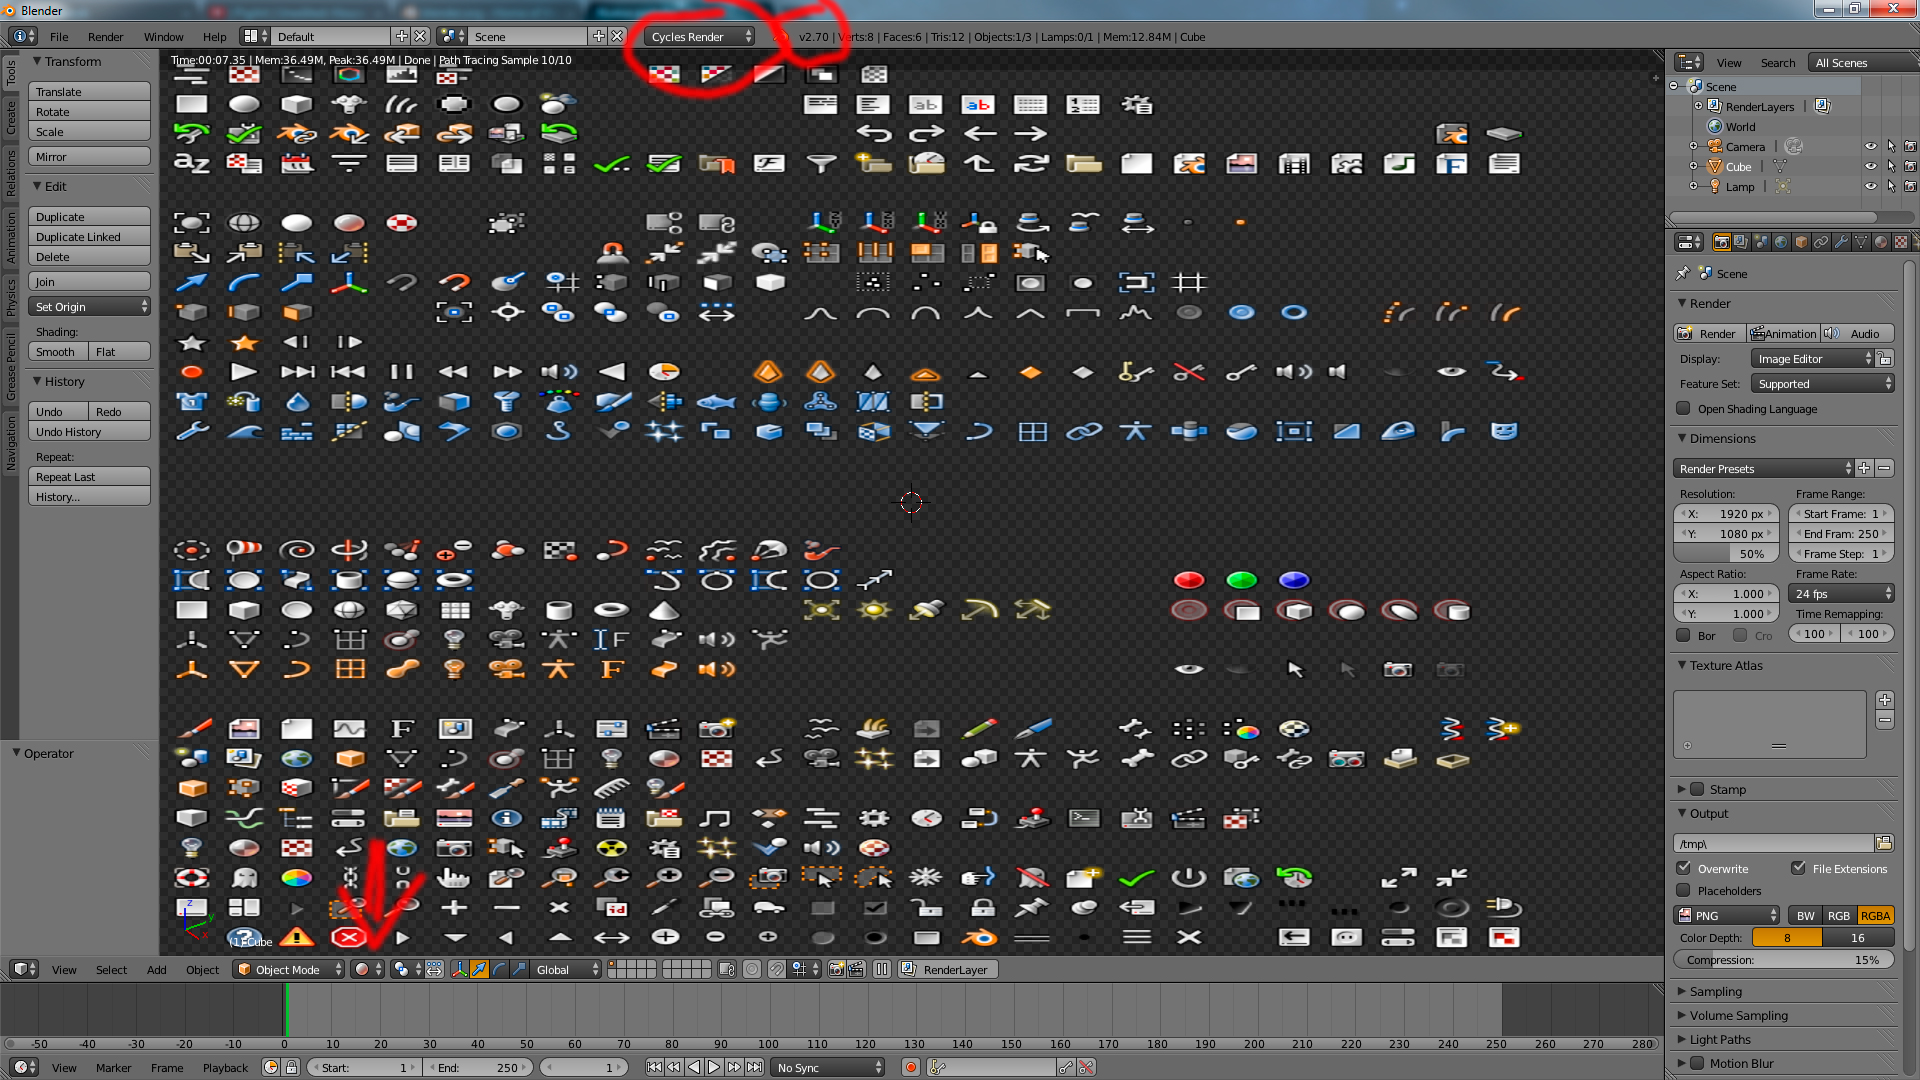Expand the Sampling panel
The width and height of the screenshot is (1920, 1080).
[x=1715, y=991]
